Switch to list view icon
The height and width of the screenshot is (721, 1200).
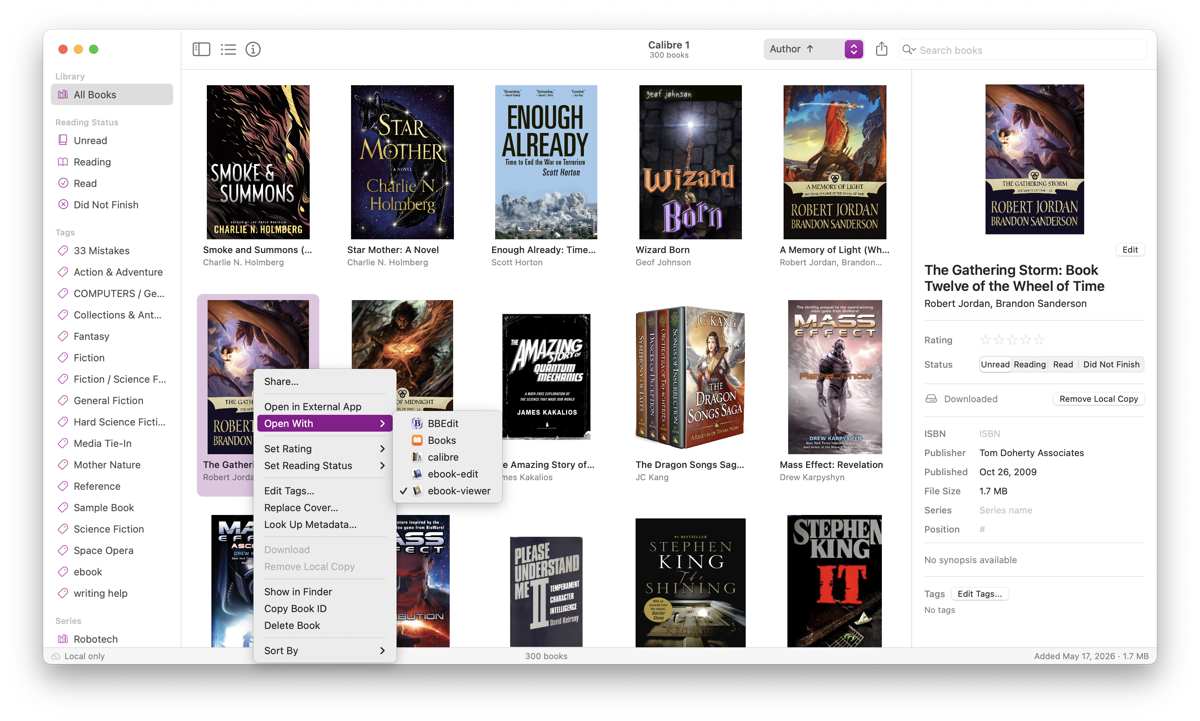pyautogui.click(x=228, y=49)
